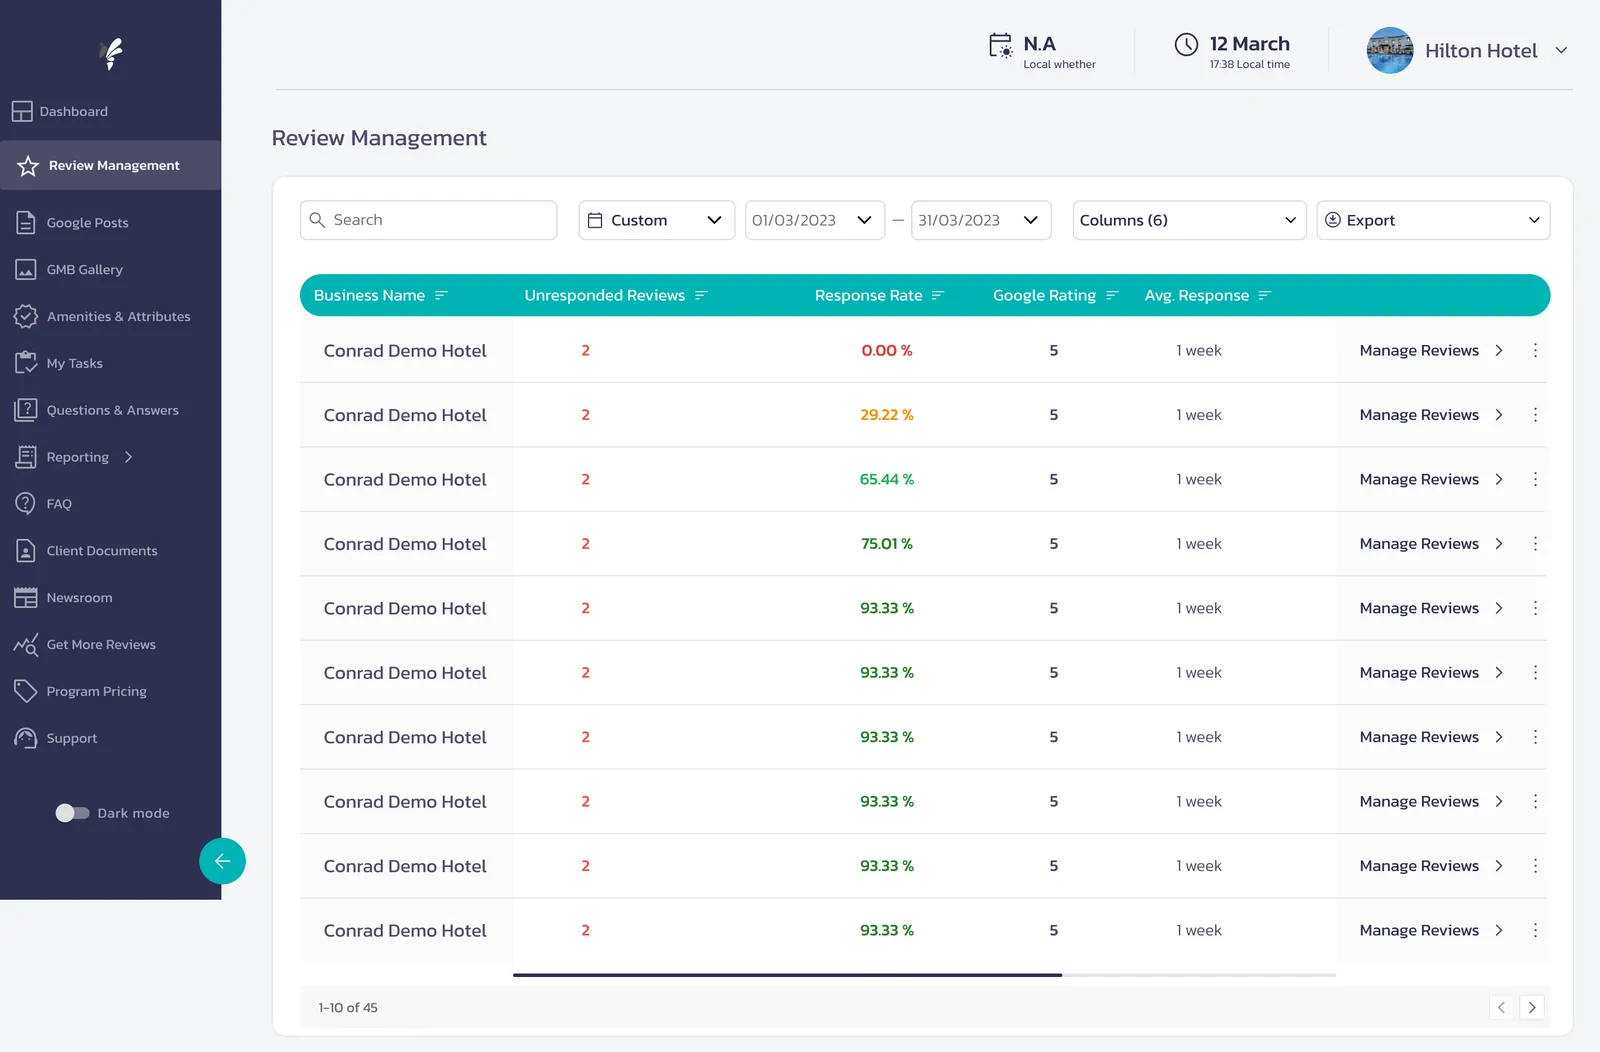Go to next page of results
The width and height of the screenshot is (1600, 1052).
(1532, 1007)
